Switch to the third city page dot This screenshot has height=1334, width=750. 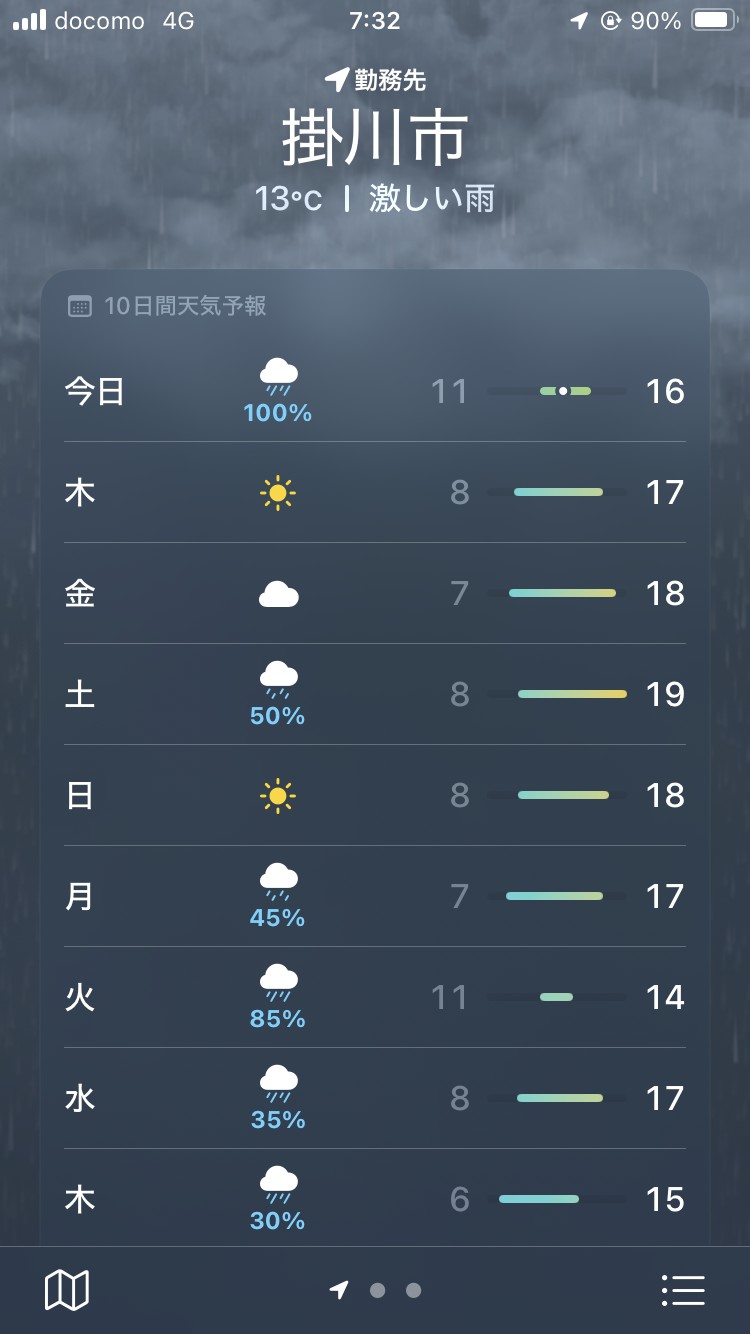click(413, 1290)
